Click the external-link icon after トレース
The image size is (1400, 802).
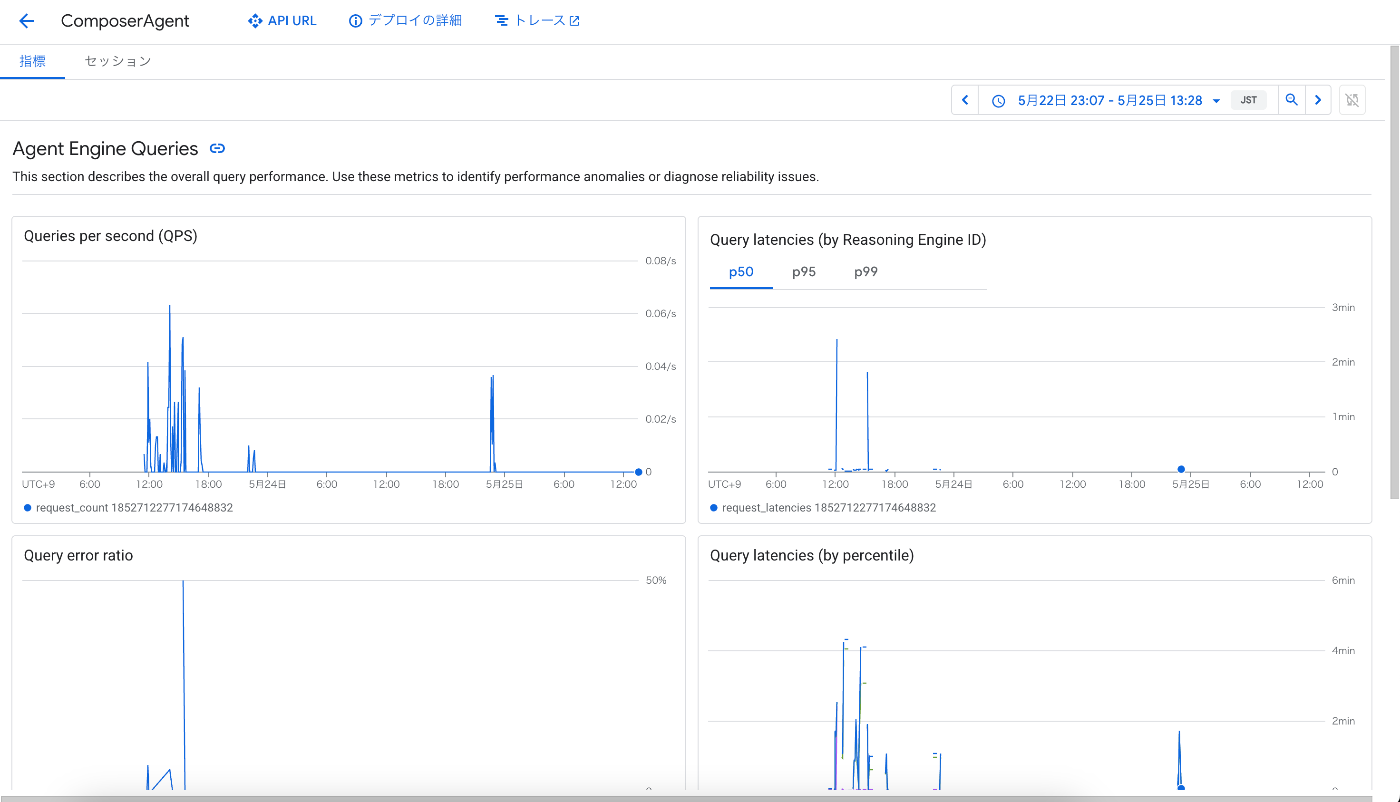574,21
